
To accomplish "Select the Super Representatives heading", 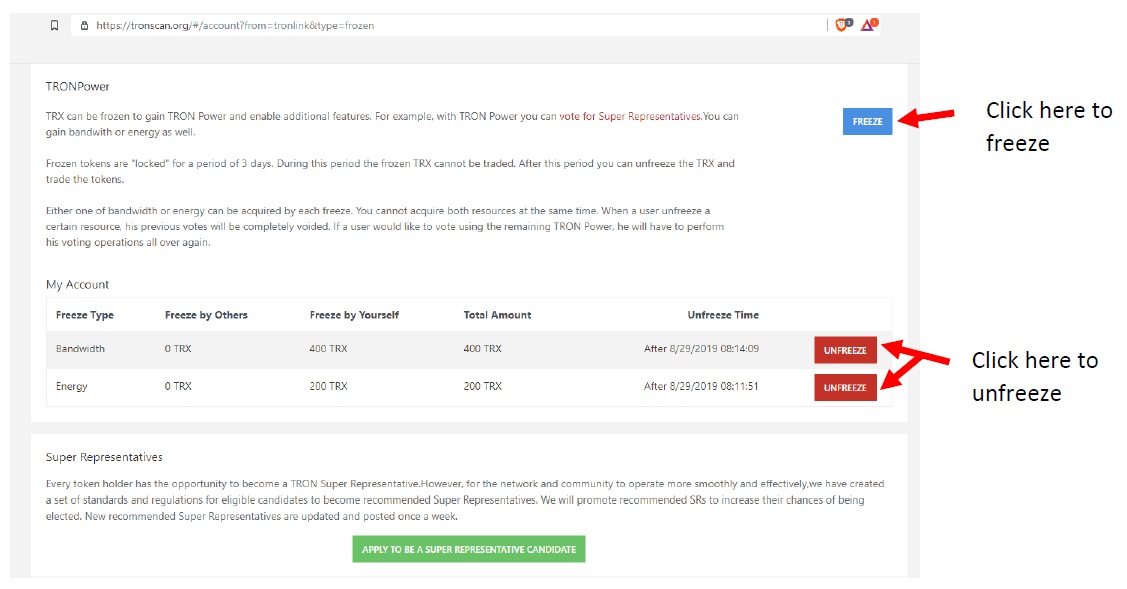I will pos(104,457).
